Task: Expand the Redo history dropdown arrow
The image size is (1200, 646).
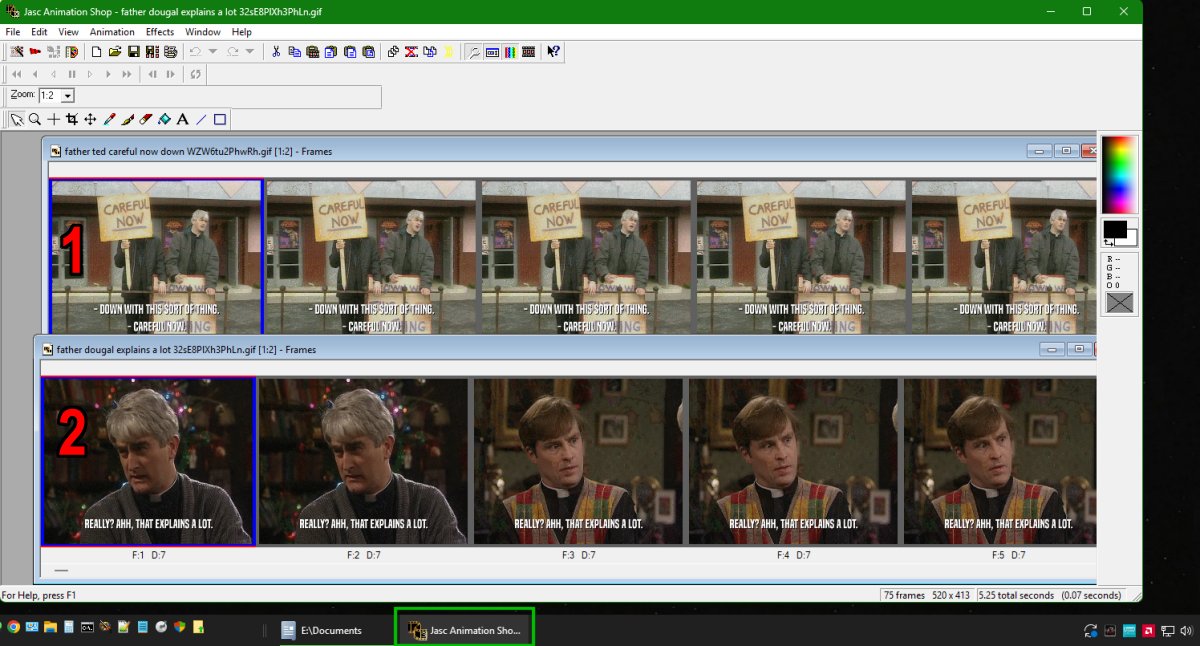Action: click(x=250, y=51)
